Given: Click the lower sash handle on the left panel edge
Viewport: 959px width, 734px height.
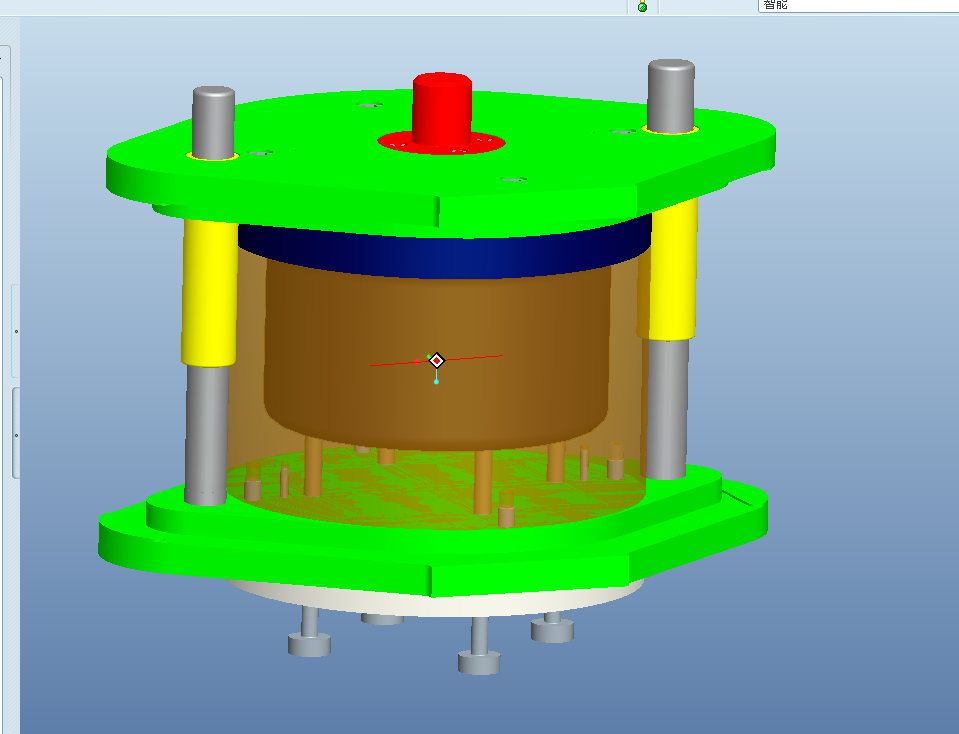Looking at the screenshot, I should (16, 433).
